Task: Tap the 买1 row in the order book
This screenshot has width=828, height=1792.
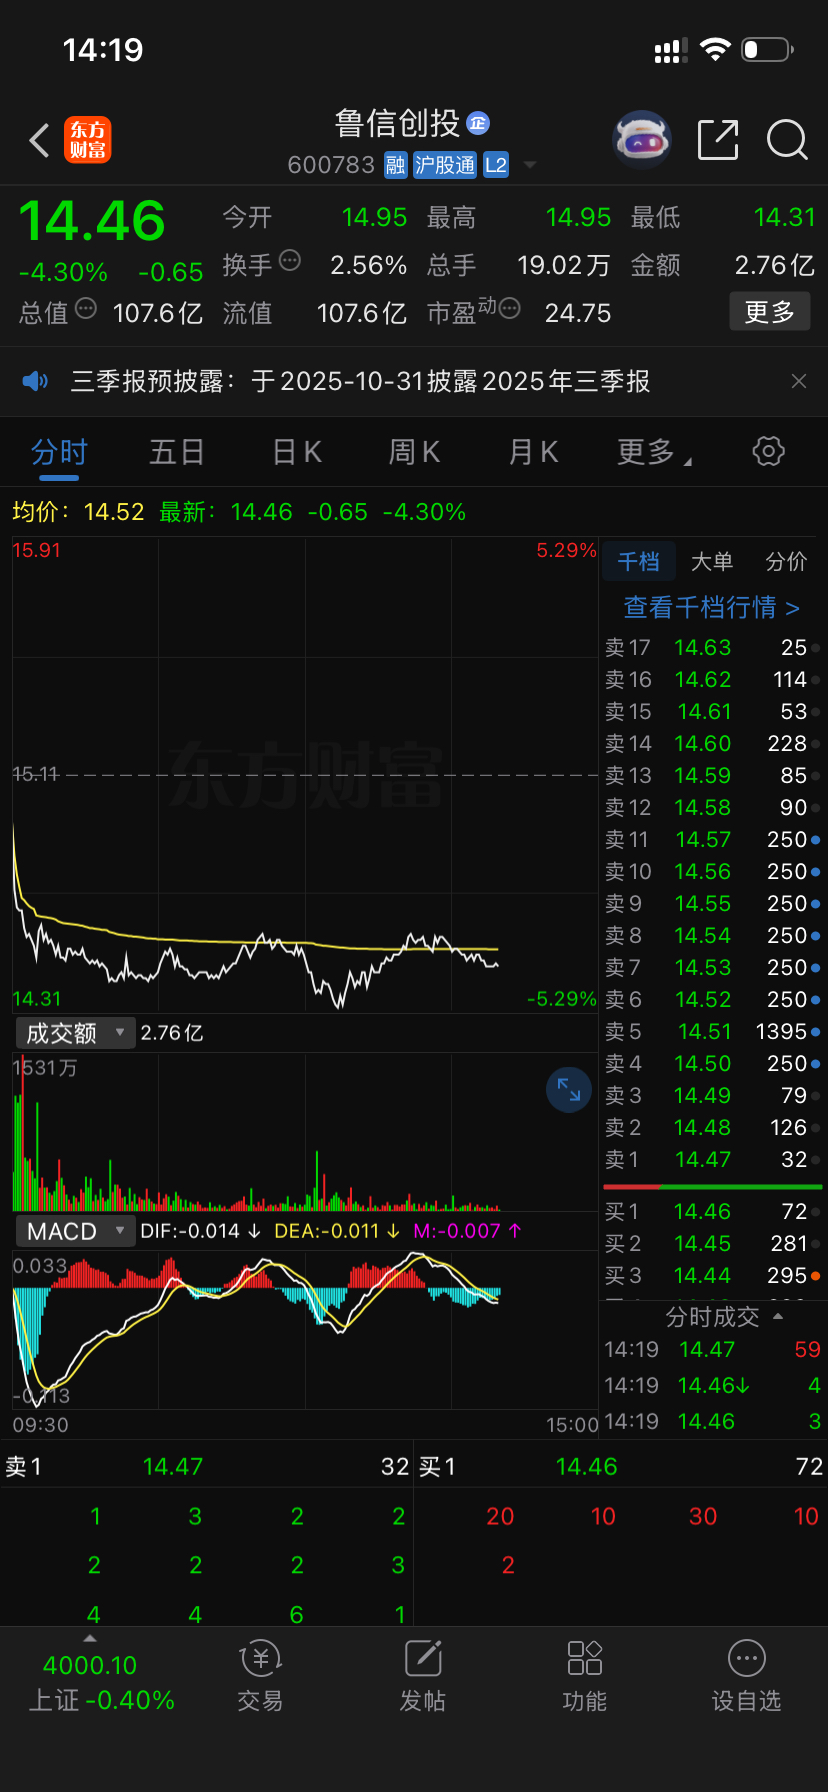Action: (x=713, y=1211)
